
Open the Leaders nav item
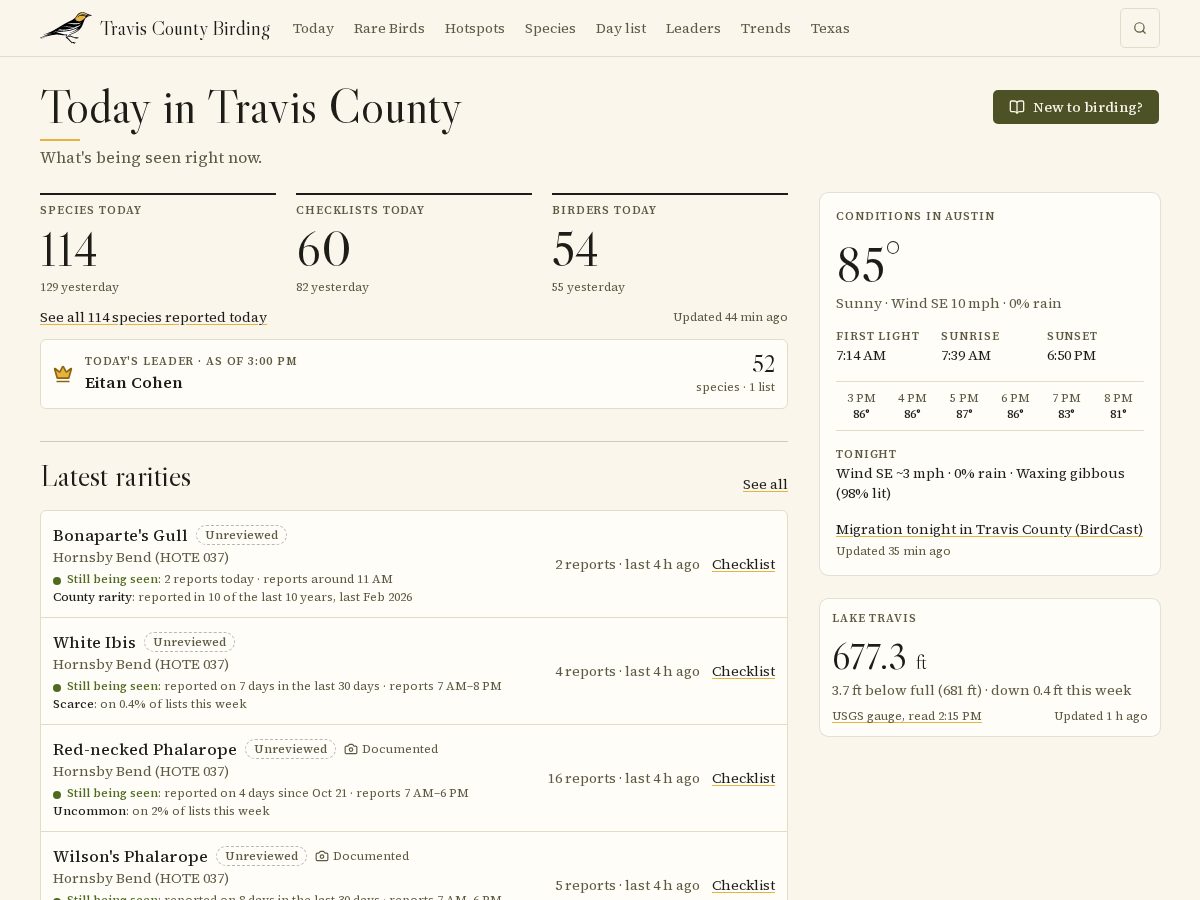coord(693,28)
